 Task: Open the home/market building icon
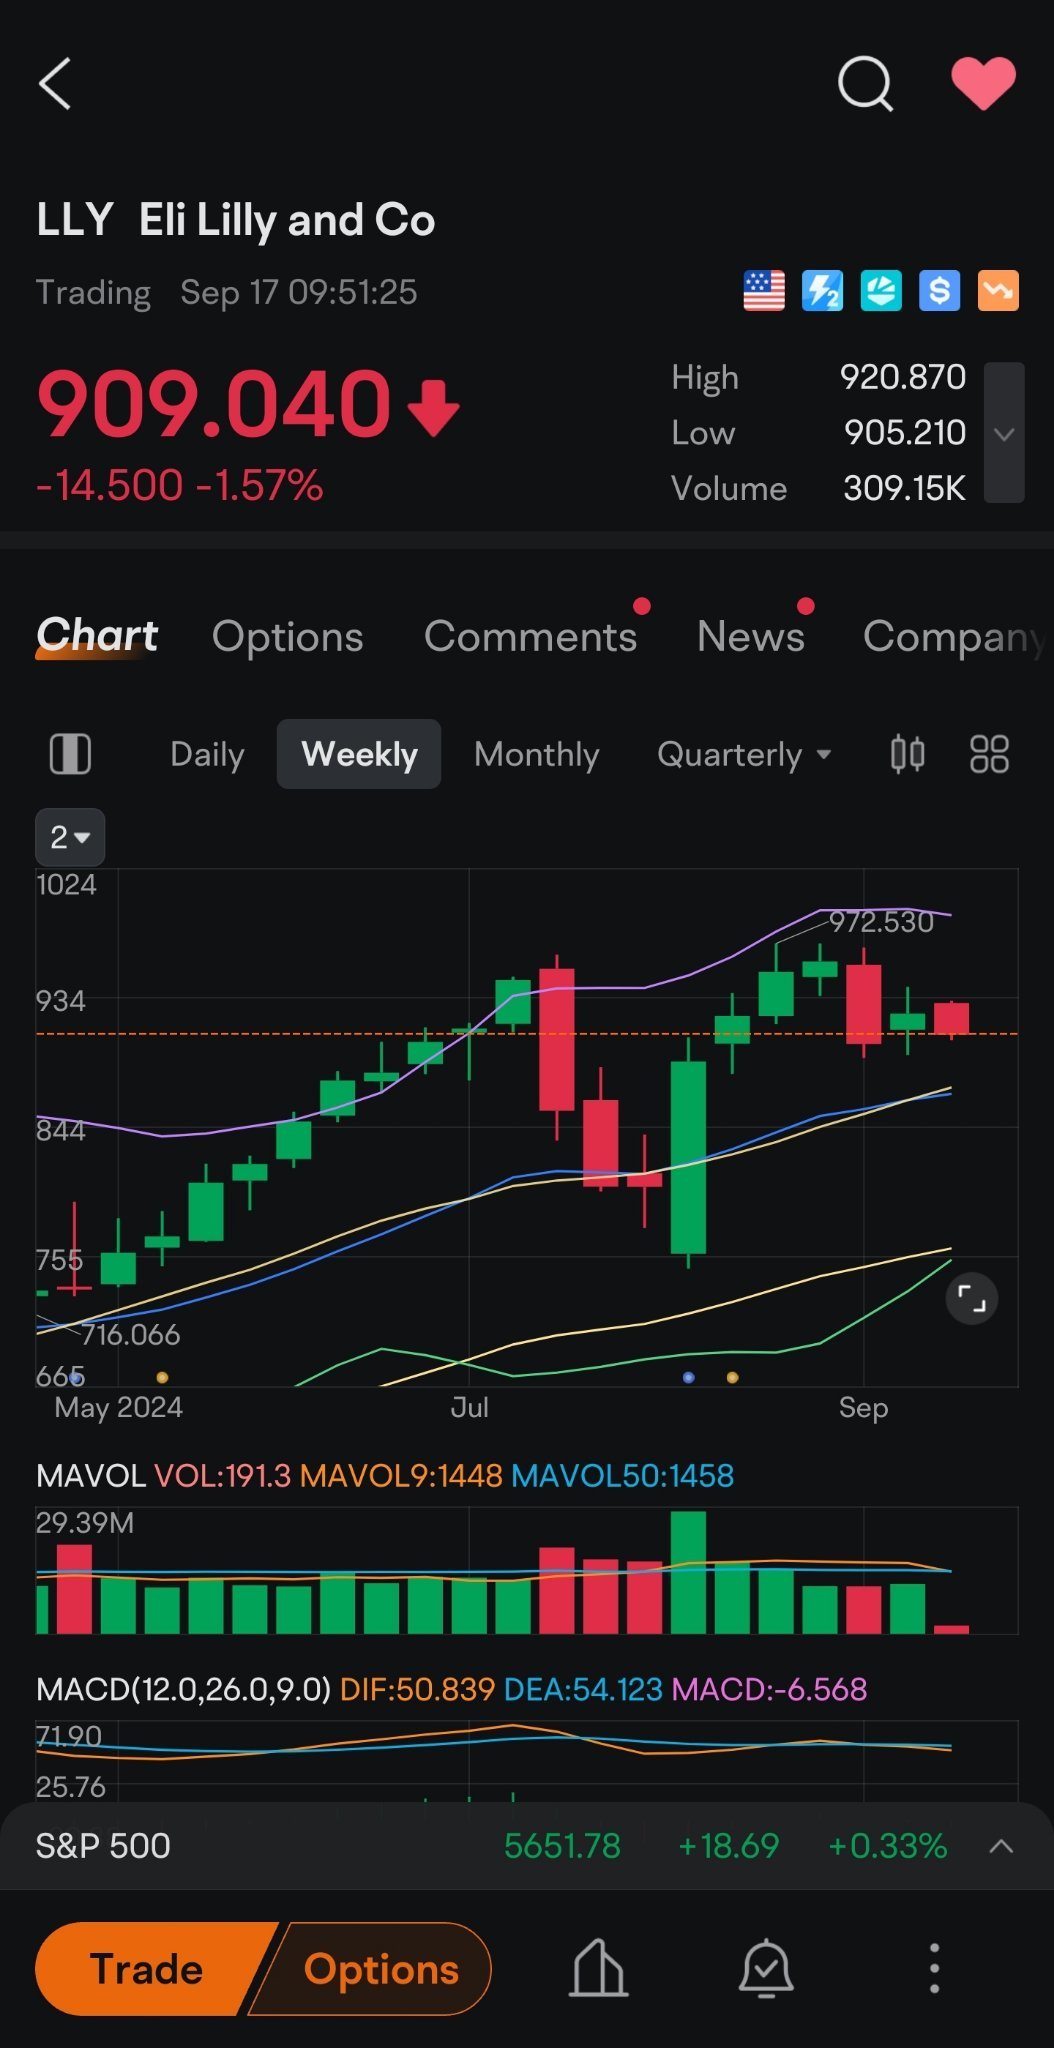click(x=598, y=1968)
